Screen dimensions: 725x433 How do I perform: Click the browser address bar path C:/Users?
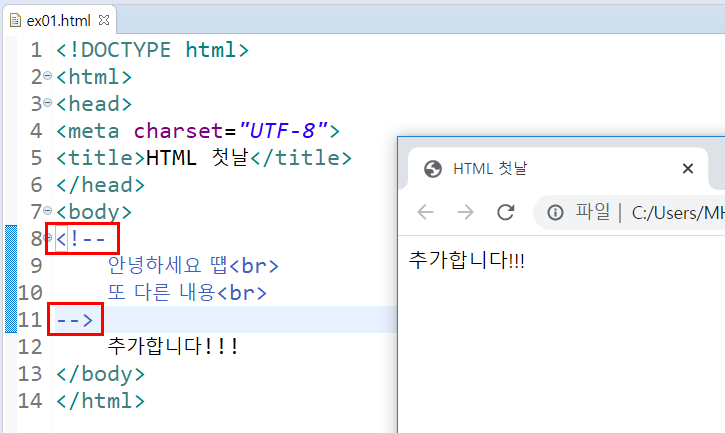pyautogui.click(x=678, y=213)
